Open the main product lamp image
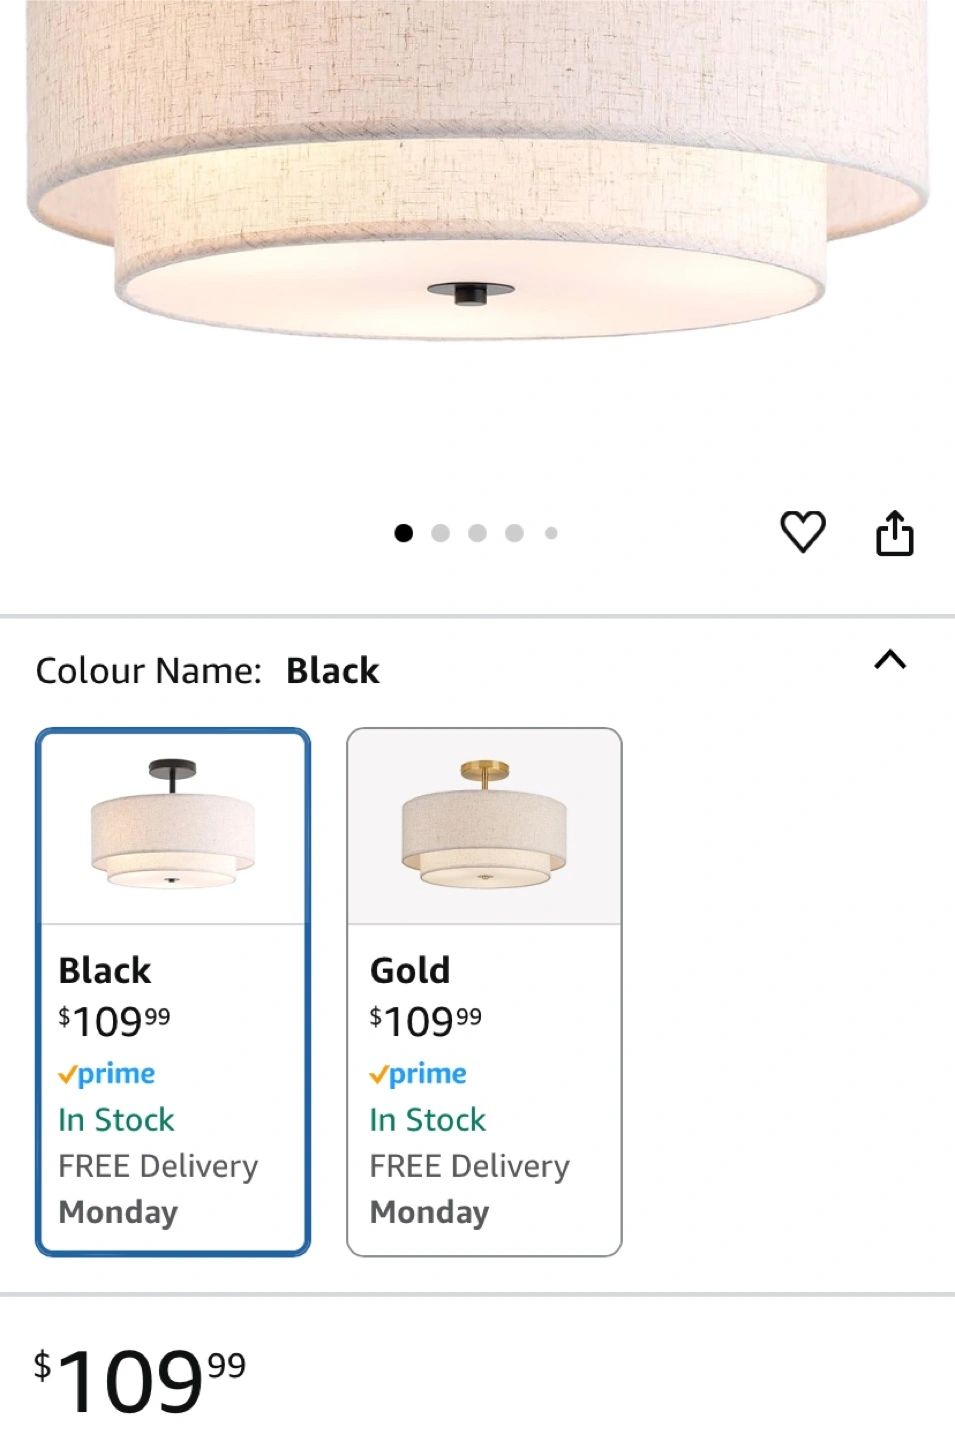The image size is (955, 1440). coord(477,200)
